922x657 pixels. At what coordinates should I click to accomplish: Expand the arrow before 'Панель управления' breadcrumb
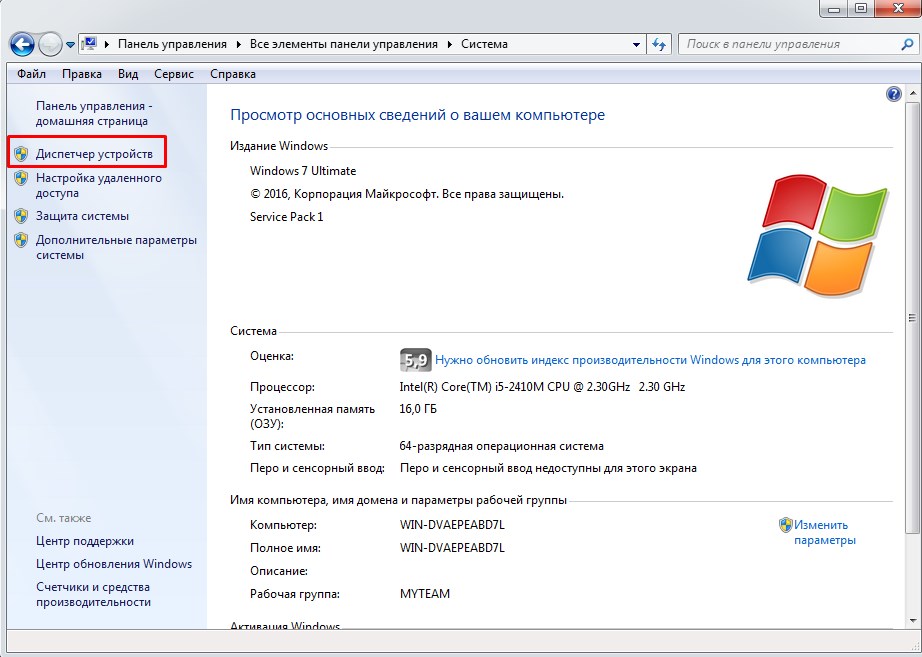point(107,45)
